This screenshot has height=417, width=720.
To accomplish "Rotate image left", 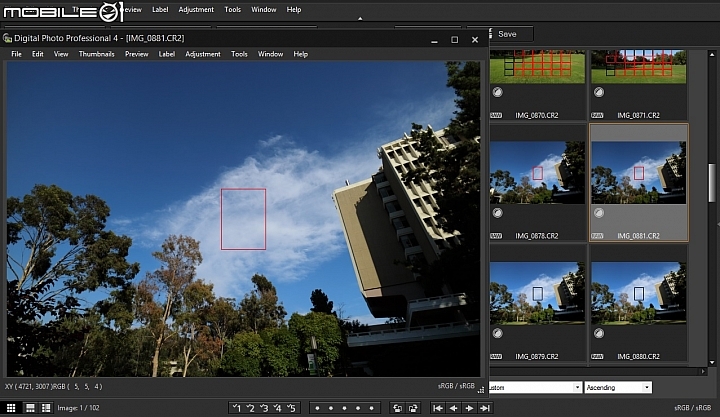I will (397, 408).
